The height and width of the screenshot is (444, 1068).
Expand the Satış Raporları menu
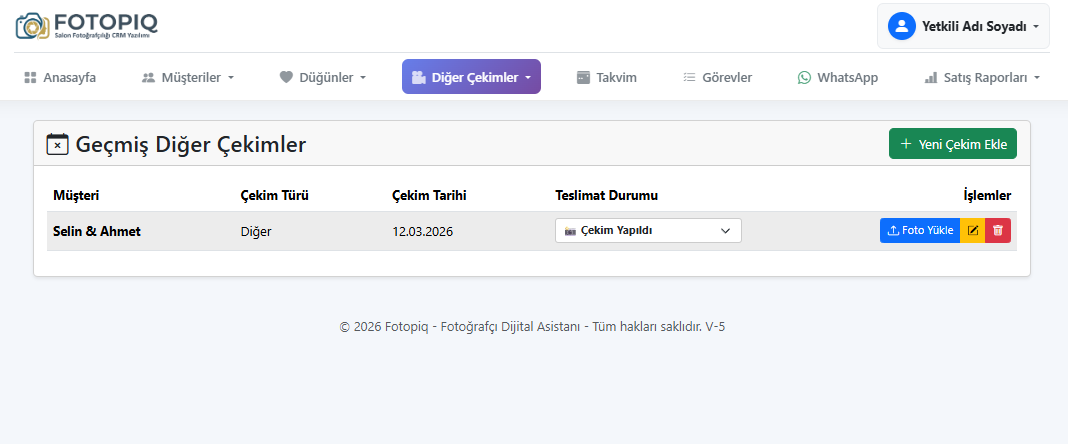coord(982,77)
